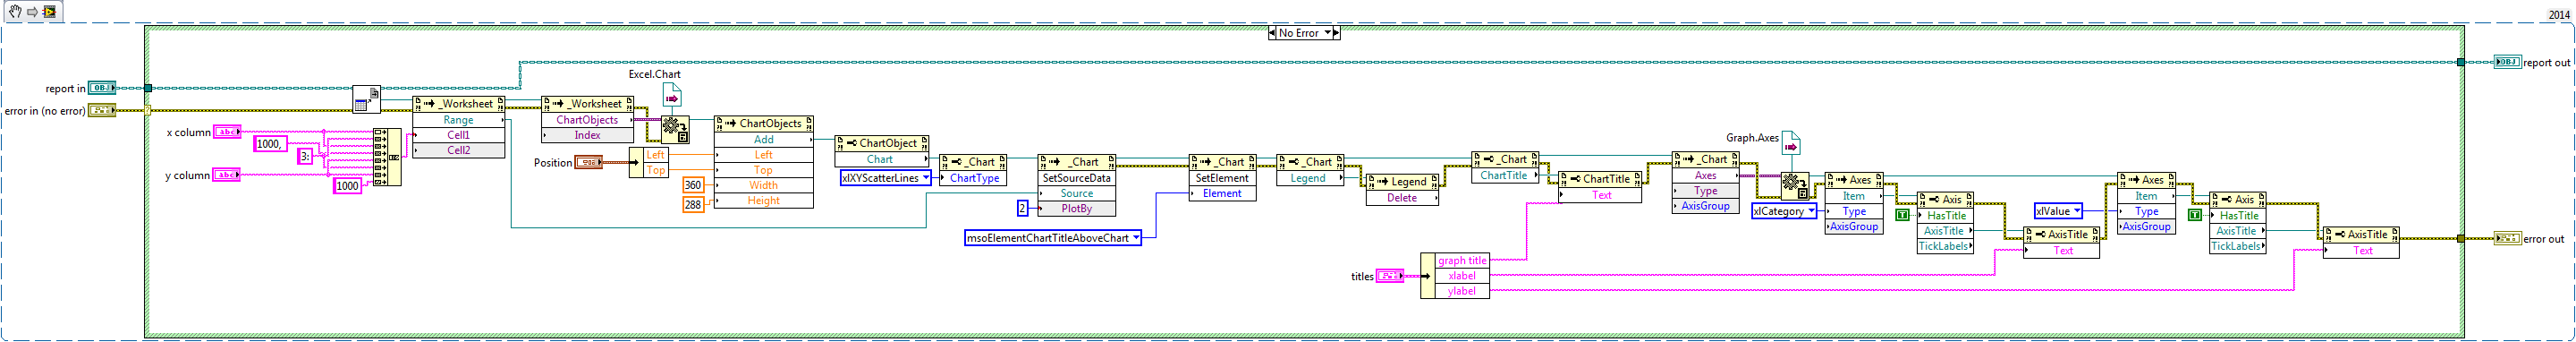
Task: Click the final AxisTitle Text property
Action: point(2361,250)
